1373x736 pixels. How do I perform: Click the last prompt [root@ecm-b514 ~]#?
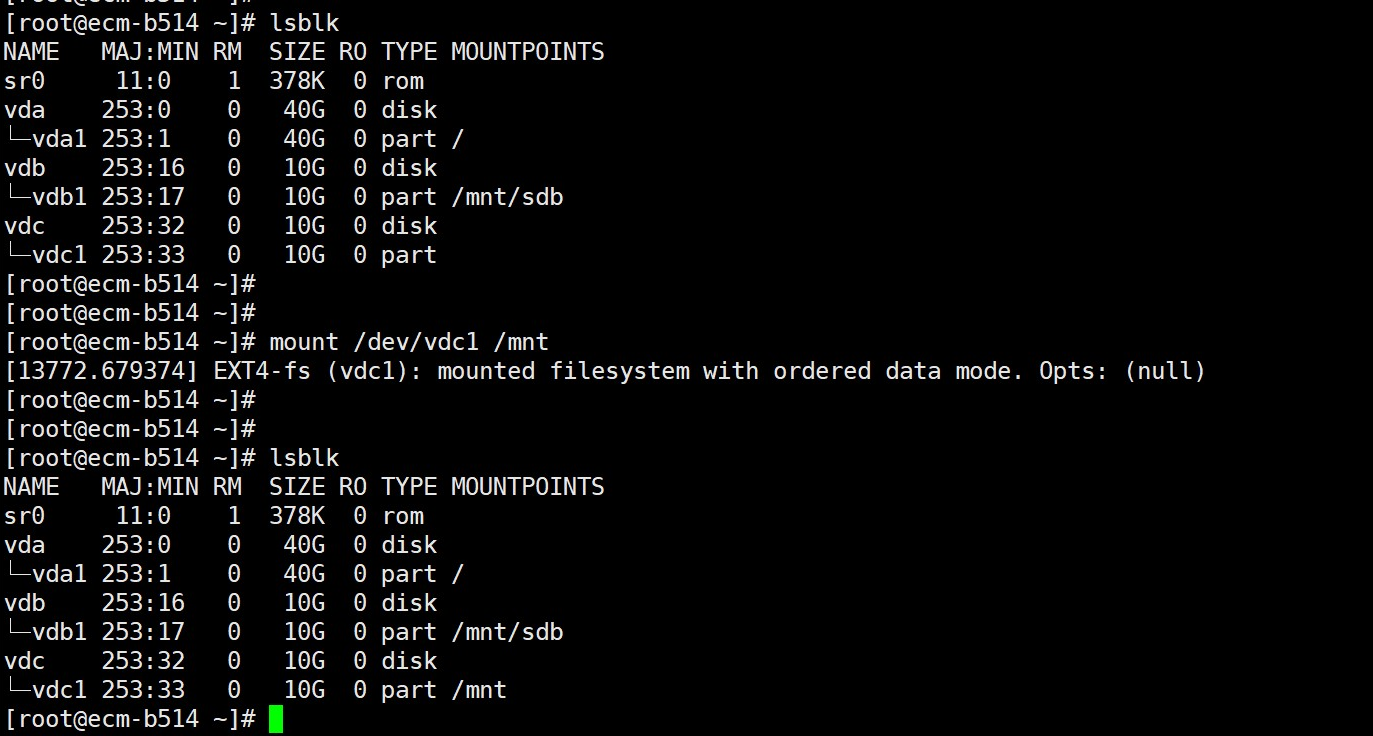click(x=130, y=719)
